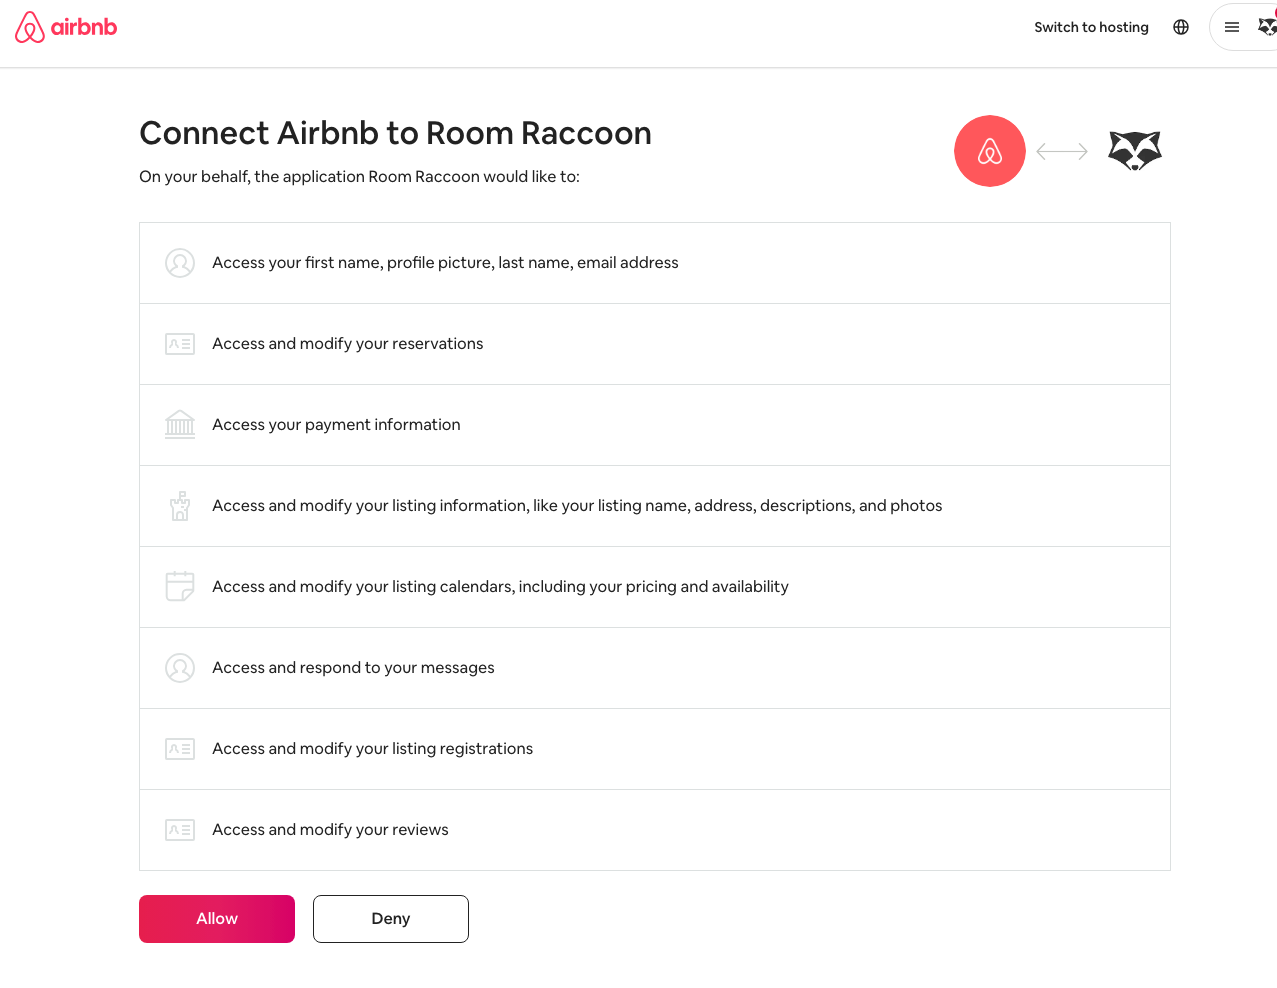Select 'Access your first name, profile picture' text
Screen dimensions: 1277x988
[x=445, y=263]
